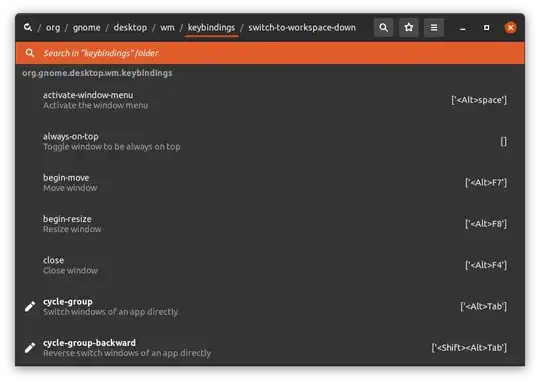Click the empty [] value of always-on-top
Screen dimensions: 540x383
click(x=503, y=141)
